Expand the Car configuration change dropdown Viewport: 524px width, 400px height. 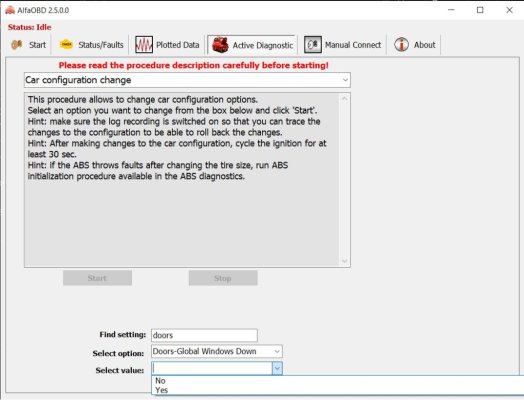345,80
